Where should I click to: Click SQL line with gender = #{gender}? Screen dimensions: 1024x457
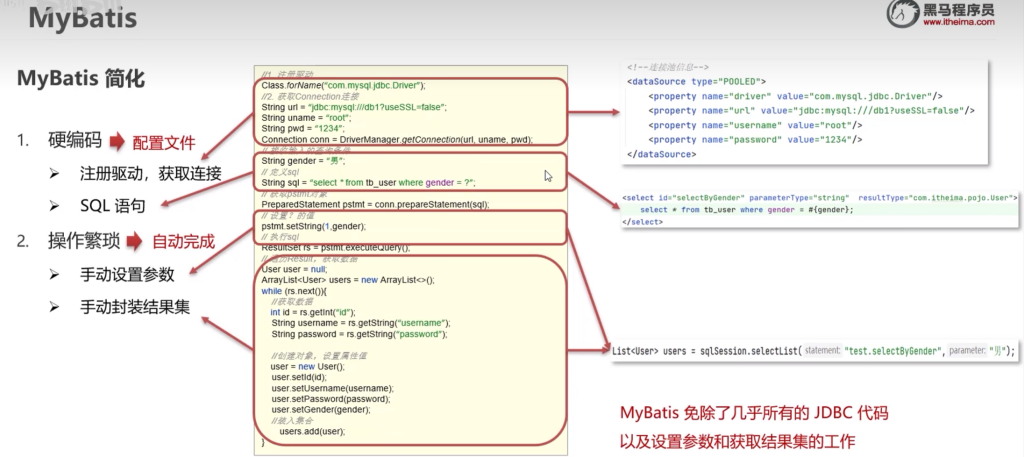pos(747,210)
